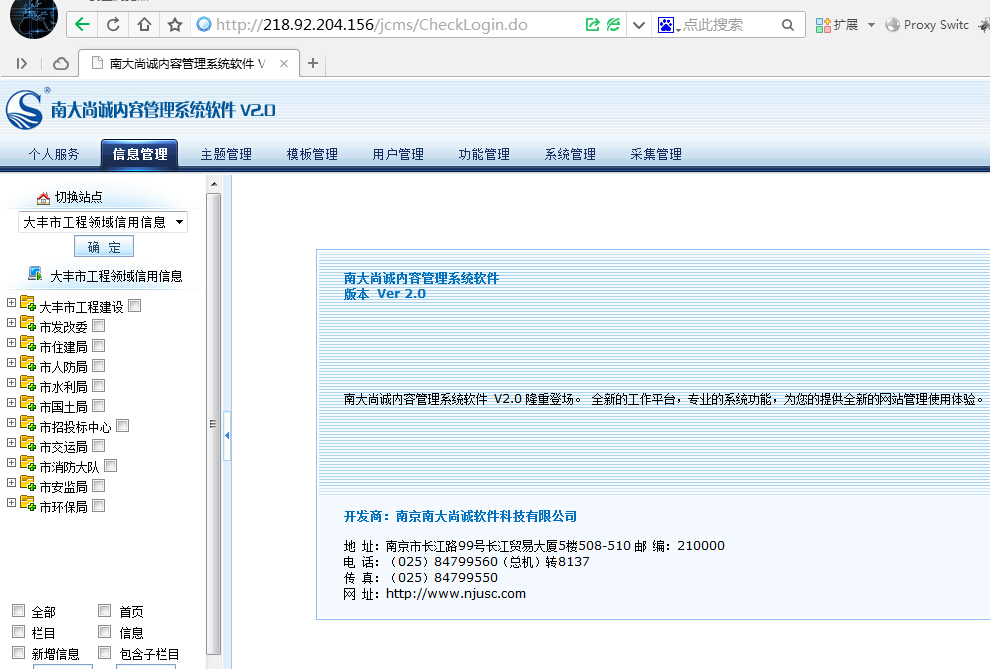Open the 系统管理 tab
This screenshot has height=669, width=990.
point(570,155)
